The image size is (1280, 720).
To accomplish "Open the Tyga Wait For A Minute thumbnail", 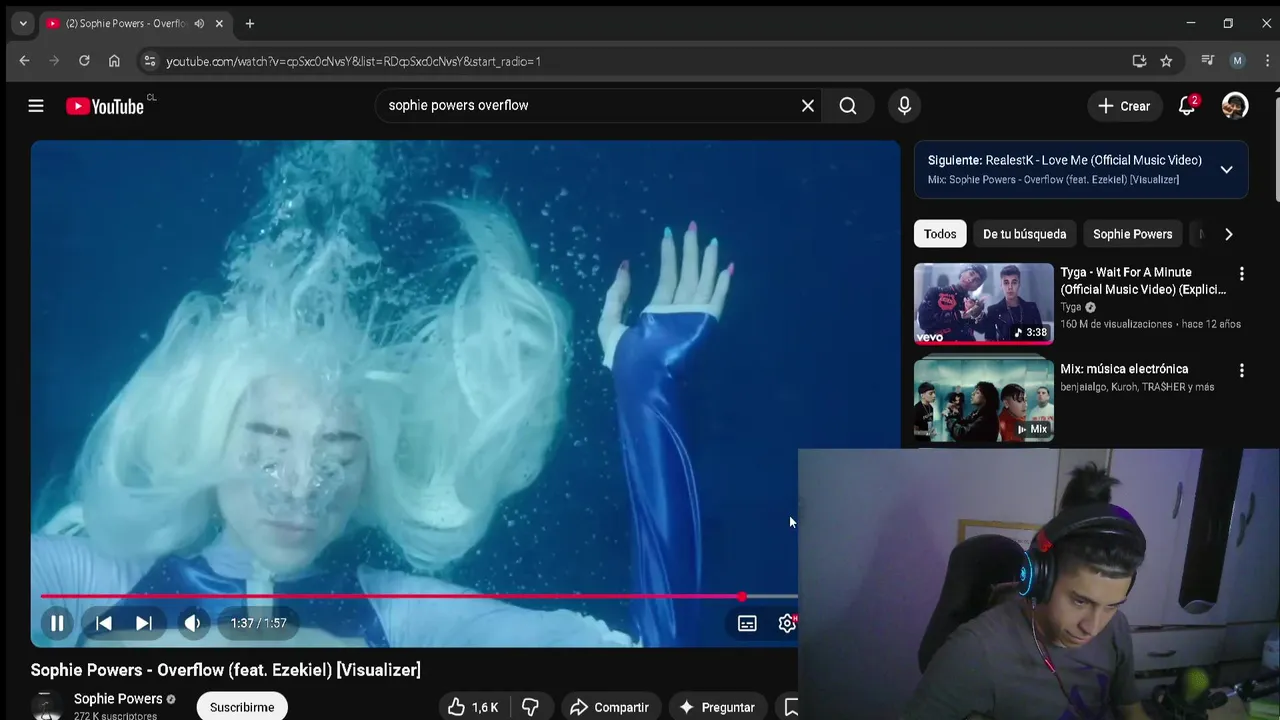I will click(984, 304).
